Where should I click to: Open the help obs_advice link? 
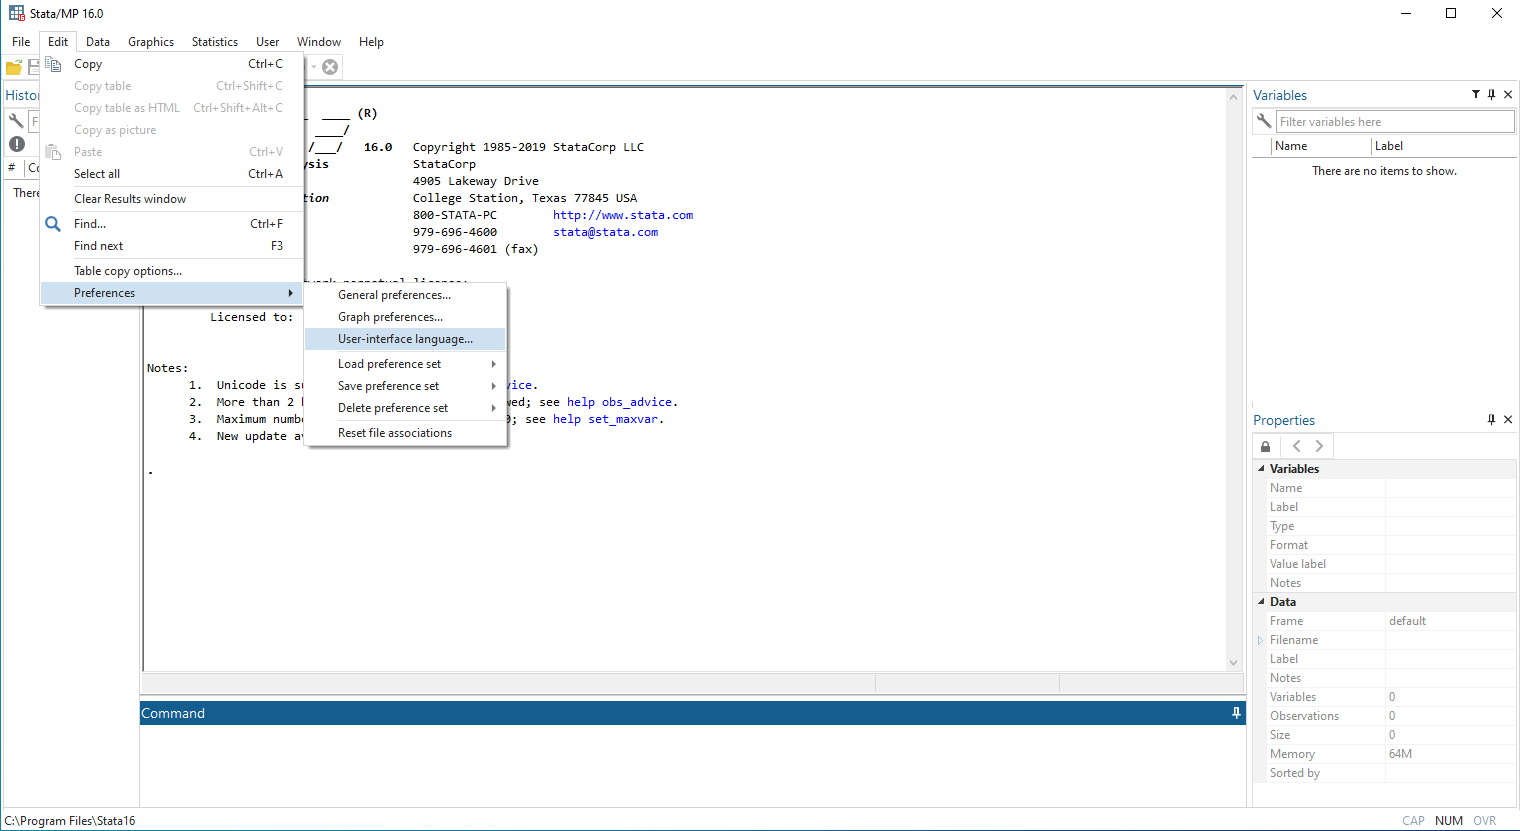pos(621,402)
